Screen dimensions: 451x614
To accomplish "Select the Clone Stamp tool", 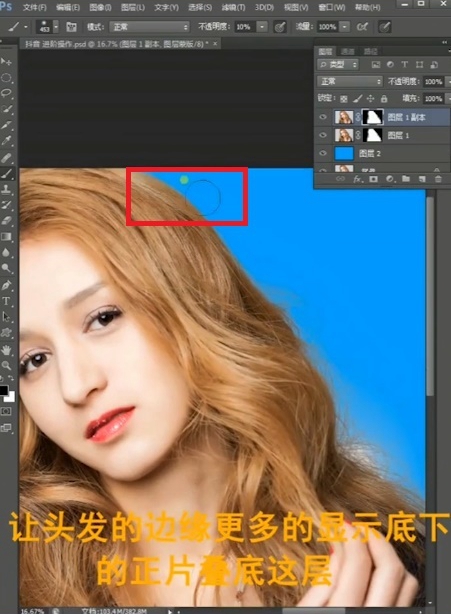I will (x=6, y=189).
